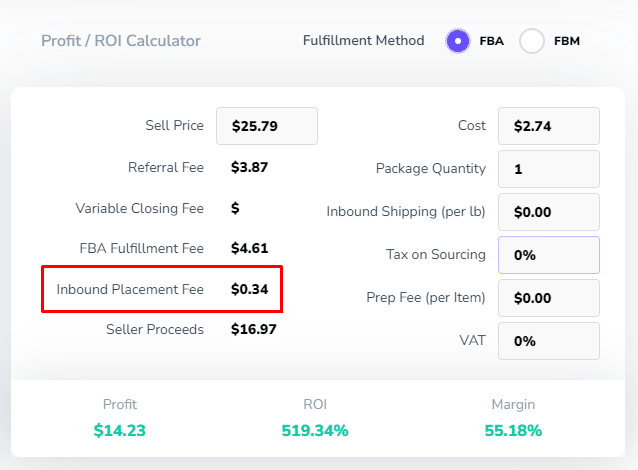The height and width of the screenshot is (470, 638).
Task: Click the Inbound Shipping (per lb) input
Action: pyautogui.click(x=548, y=212)
